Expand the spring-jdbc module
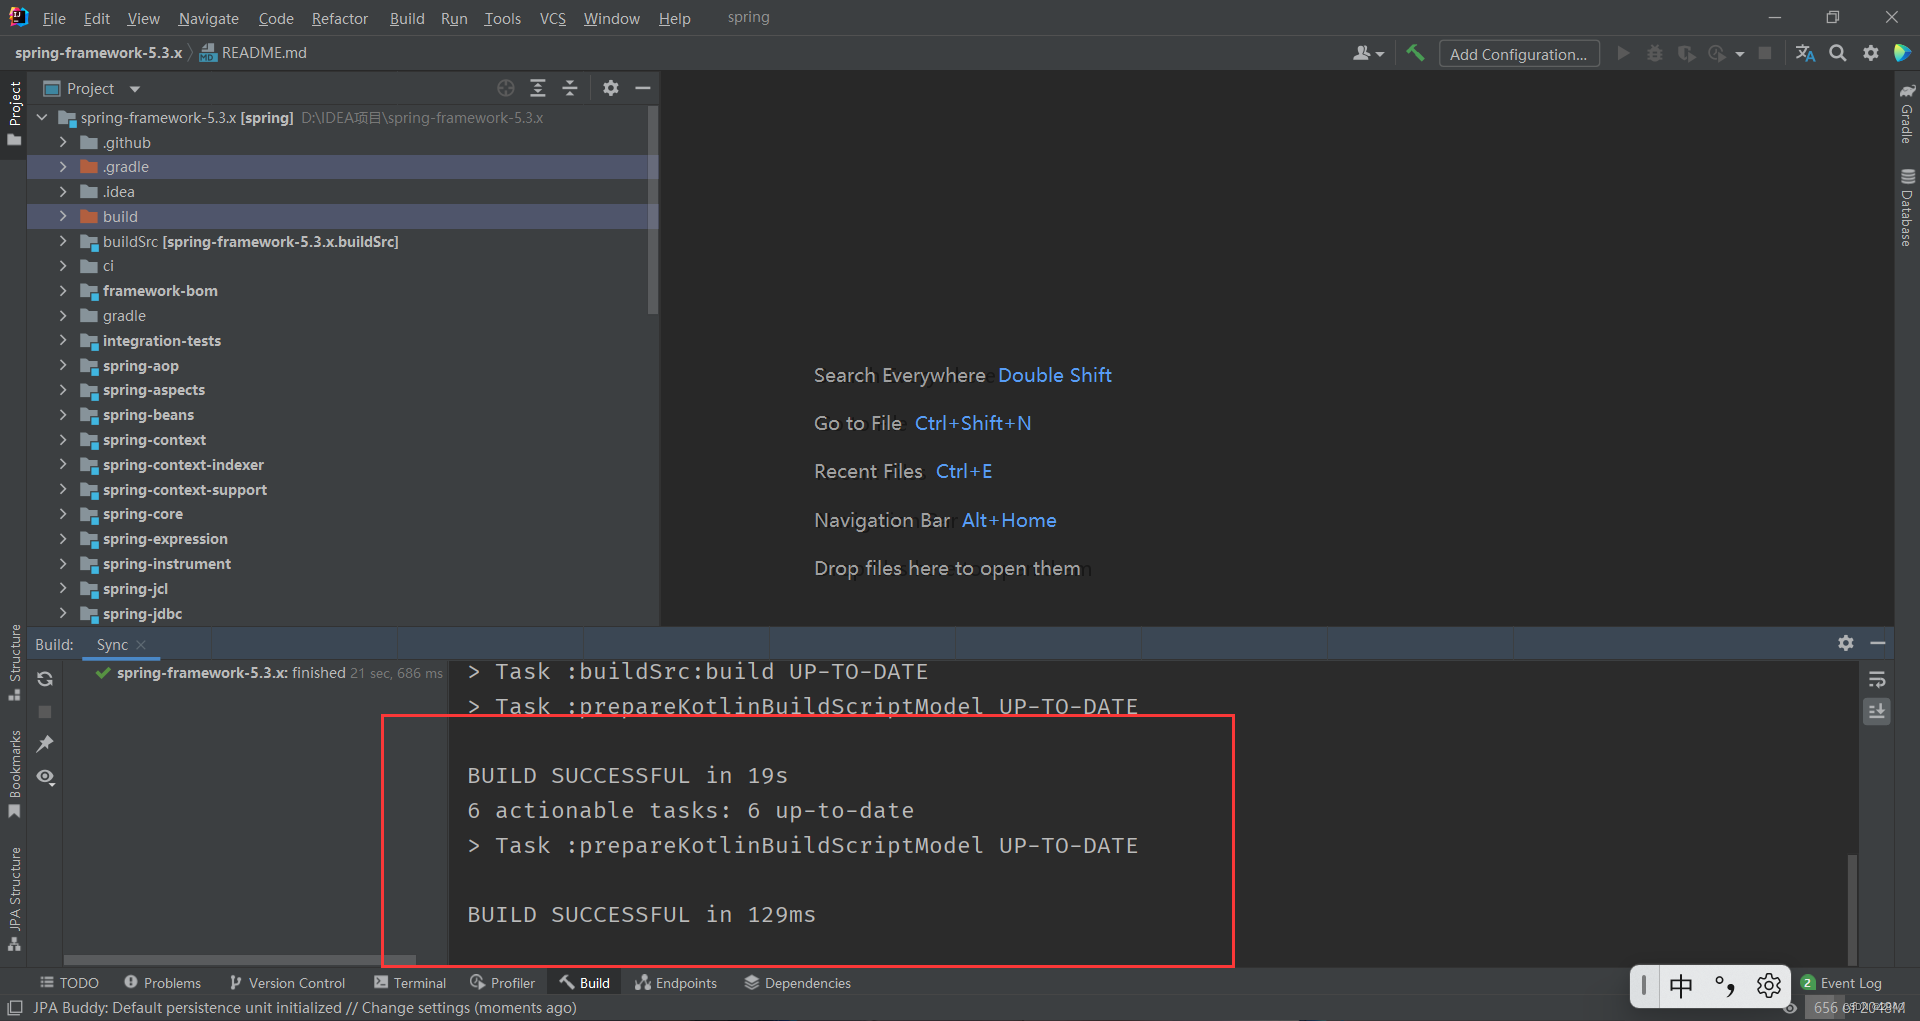This screenshot has width=1920, height=1021. (63, 613)
